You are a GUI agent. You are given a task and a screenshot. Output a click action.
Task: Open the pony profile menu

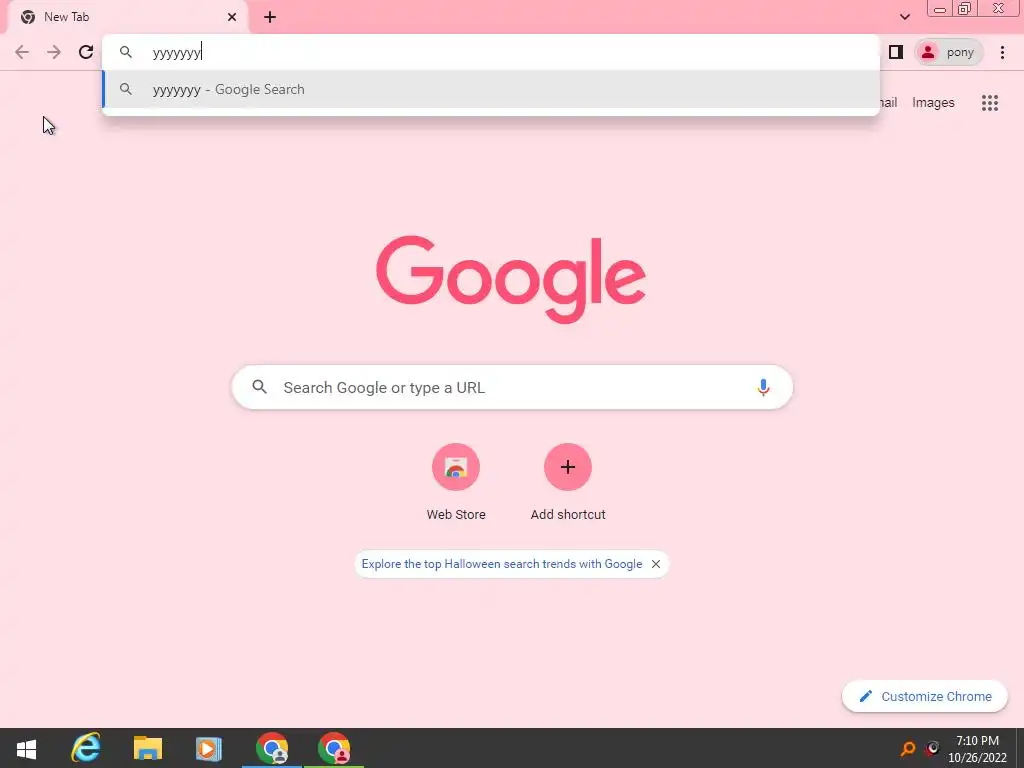click(x=948, y=52)
